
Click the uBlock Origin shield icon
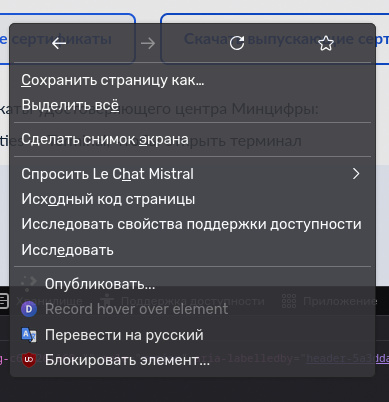29,360
